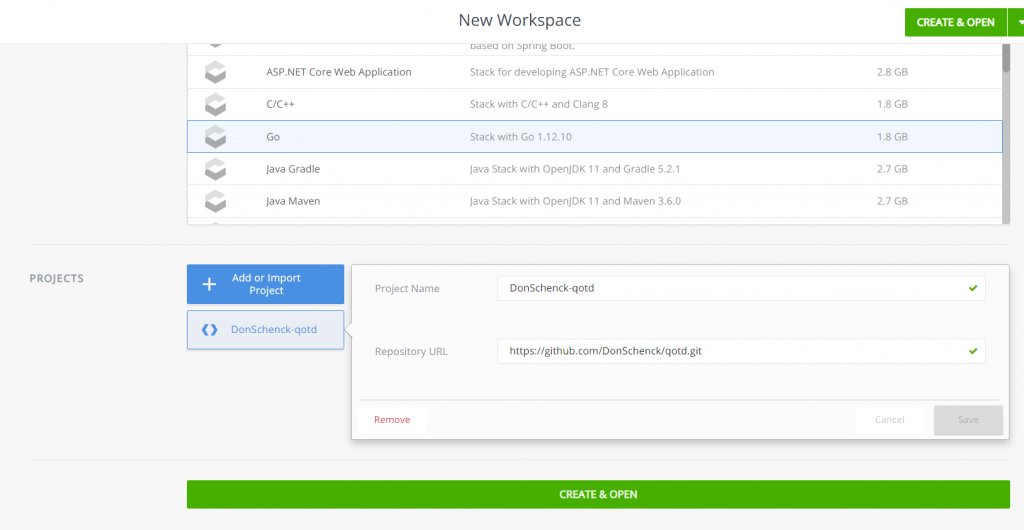Select the DonSchenck-qotd project tab
Viewport: 1024px width, 530px height.
[x=265, y=329]
